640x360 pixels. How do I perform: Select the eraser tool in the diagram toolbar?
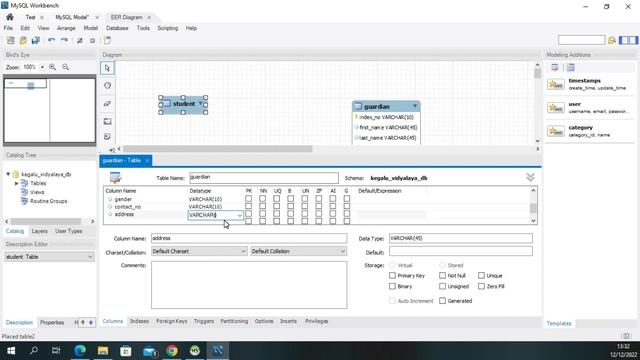coord(107,104)
